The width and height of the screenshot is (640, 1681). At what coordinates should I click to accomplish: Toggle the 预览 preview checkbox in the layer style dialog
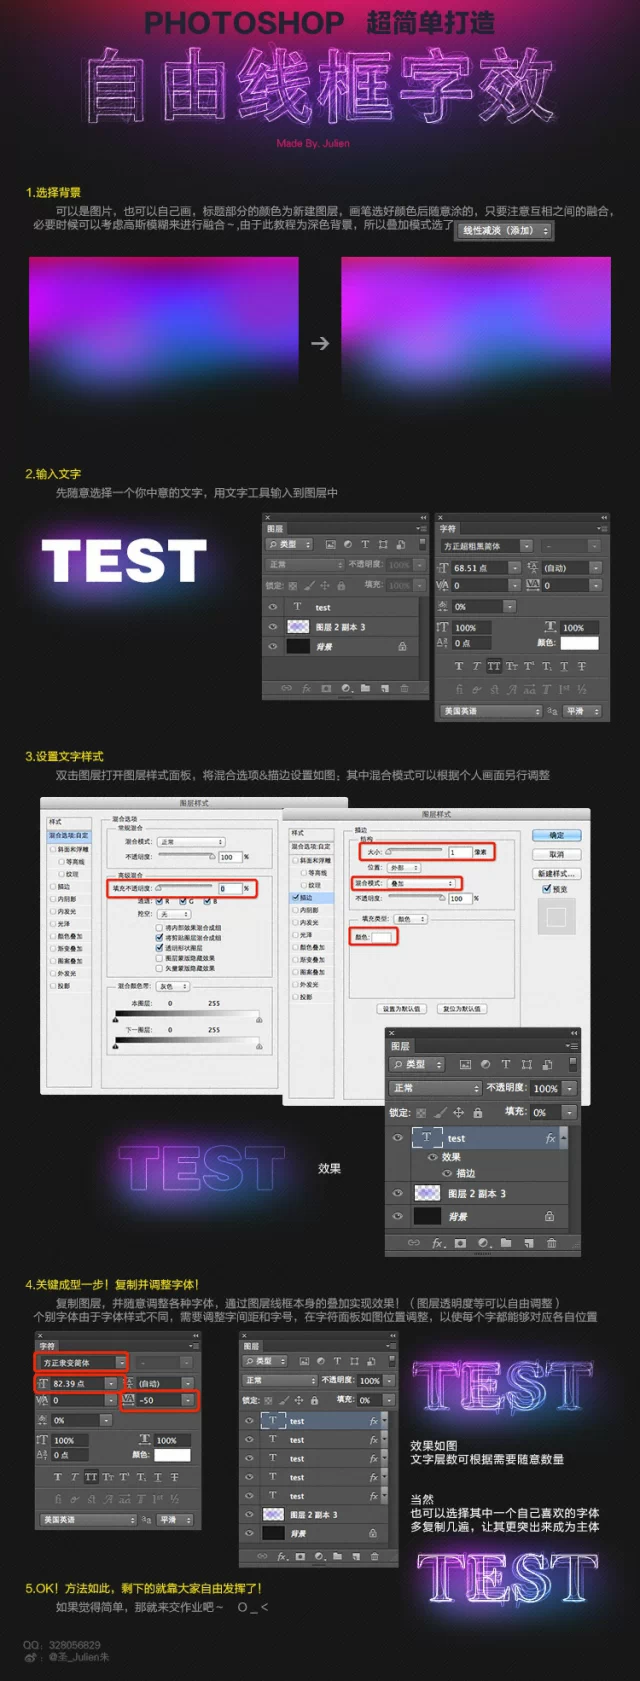(546, 889)
